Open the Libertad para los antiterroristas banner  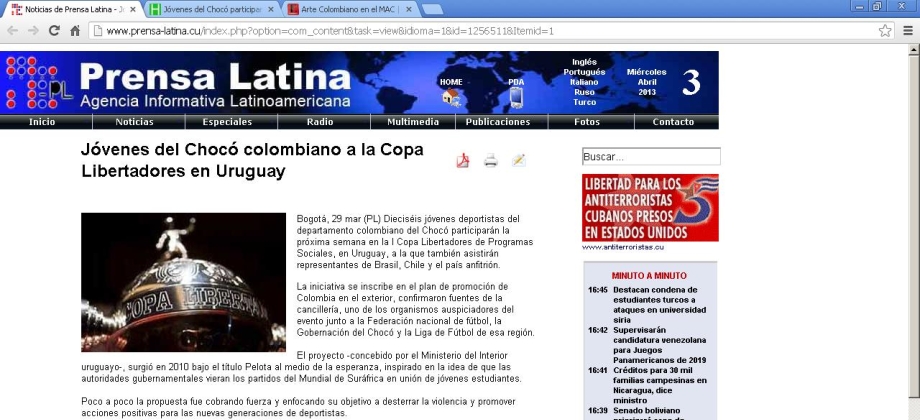[650, 208]
